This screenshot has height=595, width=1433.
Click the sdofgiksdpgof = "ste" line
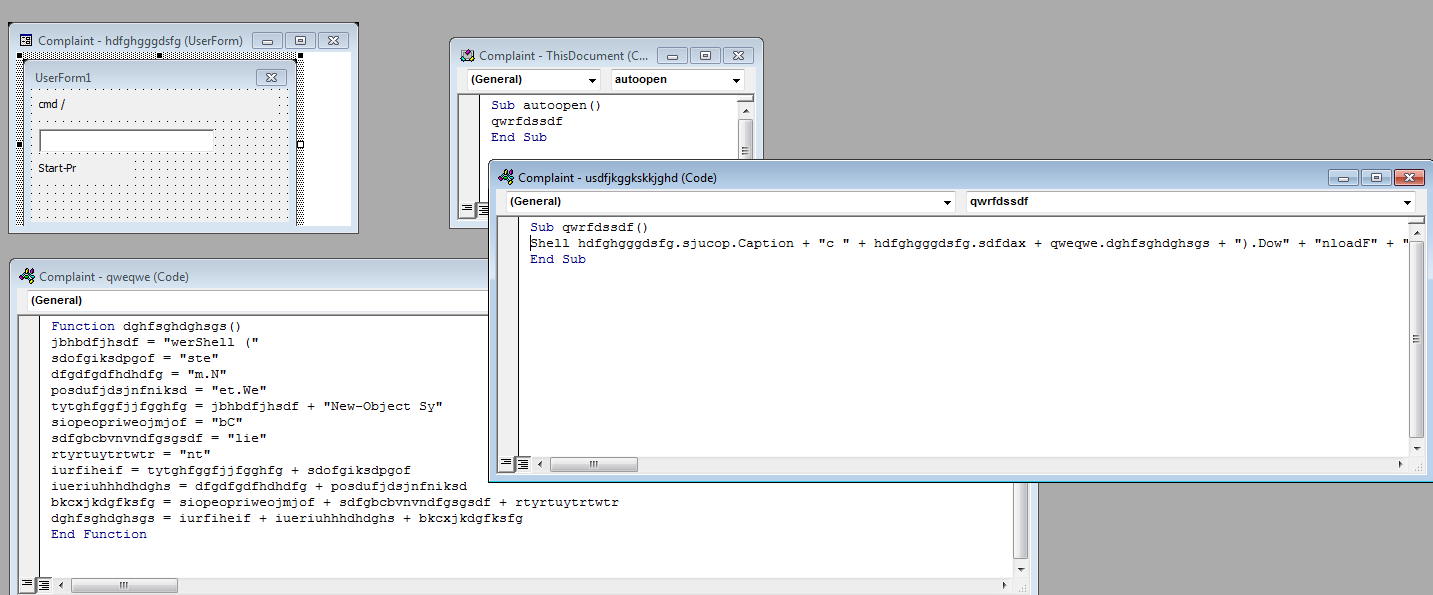pos(135,357)
